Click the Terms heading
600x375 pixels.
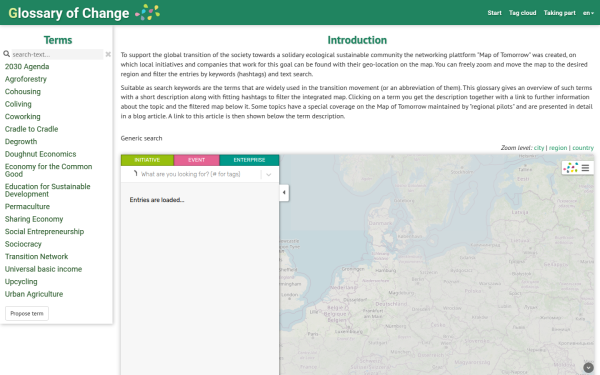[x=58, y=40]
